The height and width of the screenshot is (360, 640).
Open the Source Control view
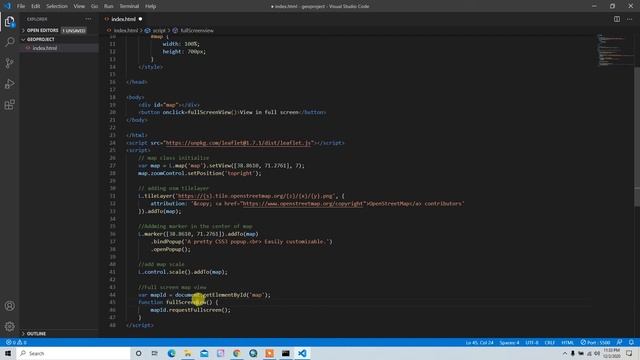coord(9,63)
